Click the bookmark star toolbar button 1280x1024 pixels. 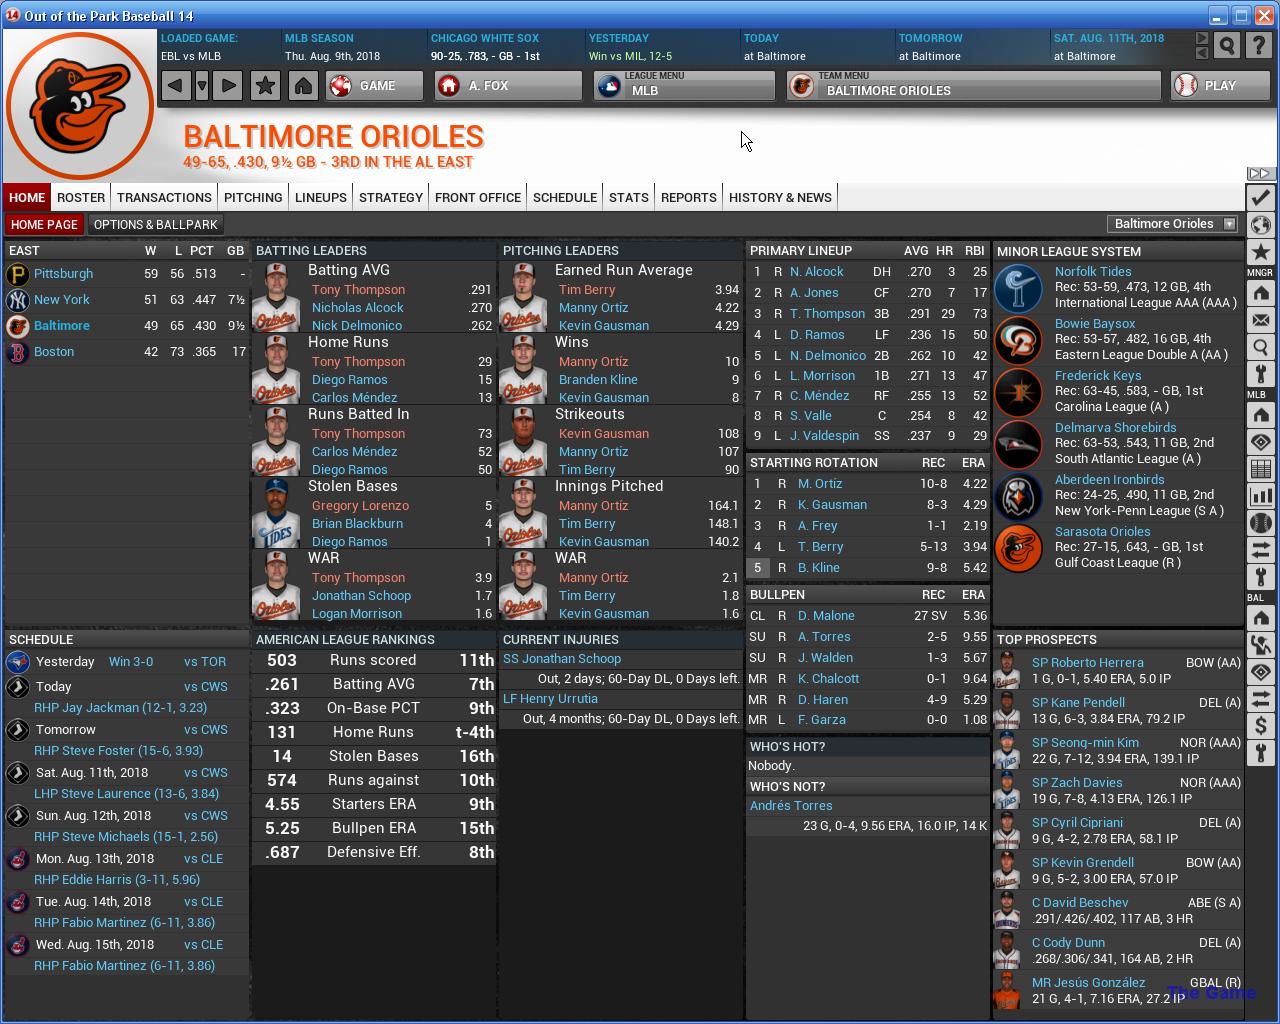(x=265, y=85)
